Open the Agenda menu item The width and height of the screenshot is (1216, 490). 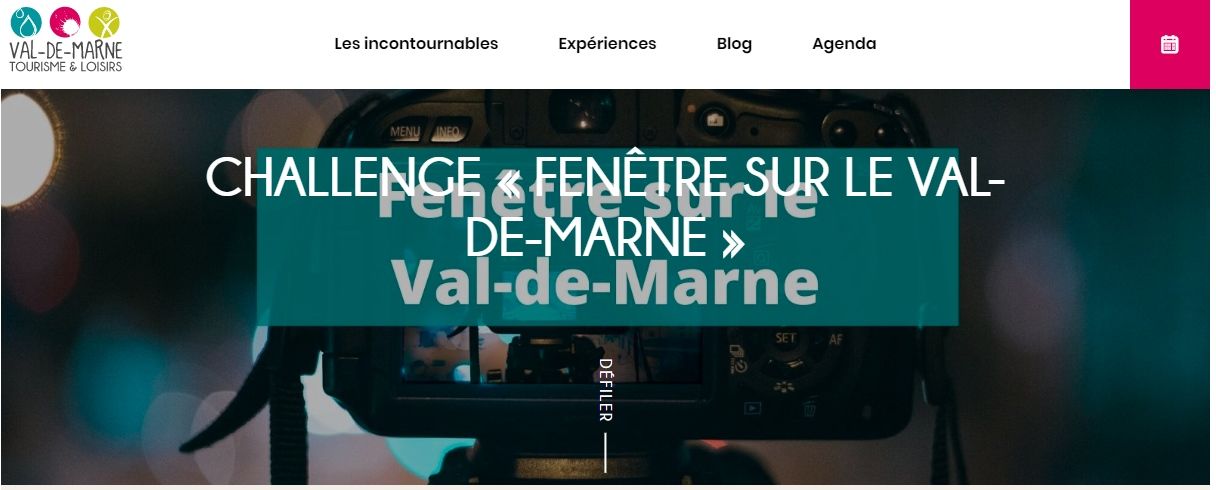[x=844, y=44]
